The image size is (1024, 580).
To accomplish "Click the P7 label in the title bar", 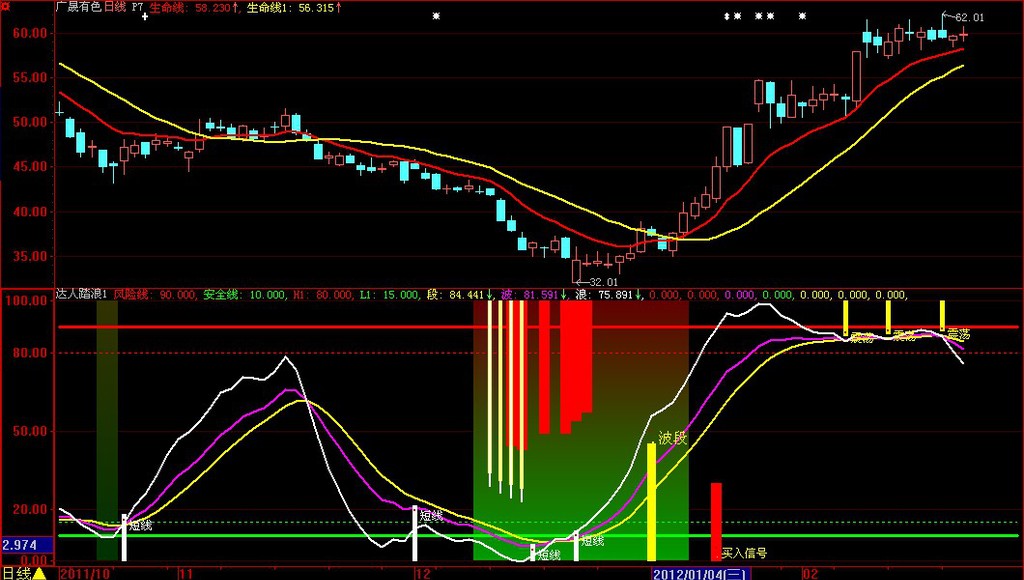I will [138, 6].
